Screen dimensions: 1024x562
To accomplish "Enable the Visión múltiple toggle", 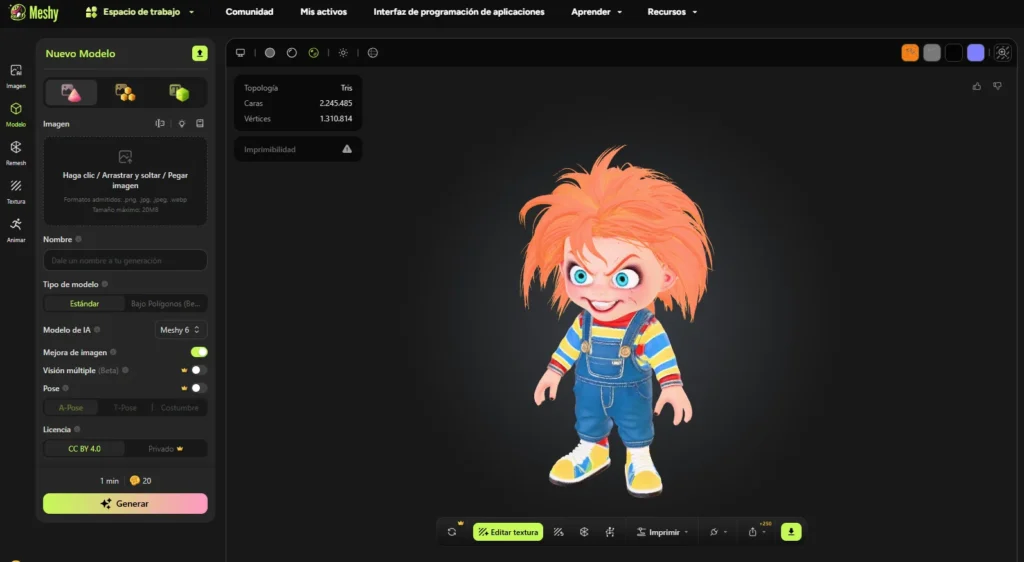I will 199,370.
